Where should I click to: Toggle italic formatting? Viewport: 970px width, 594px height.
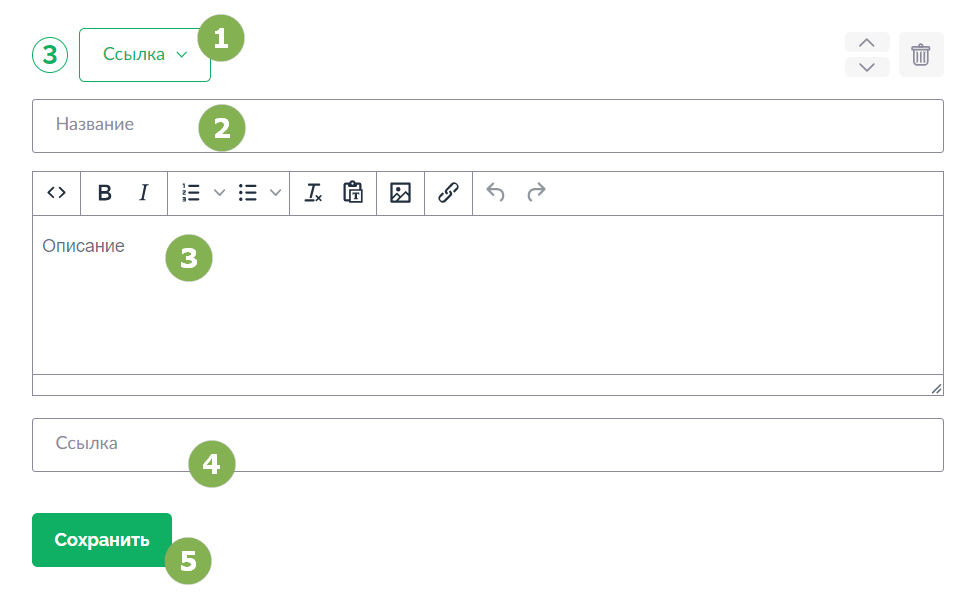tap(144, 193)
